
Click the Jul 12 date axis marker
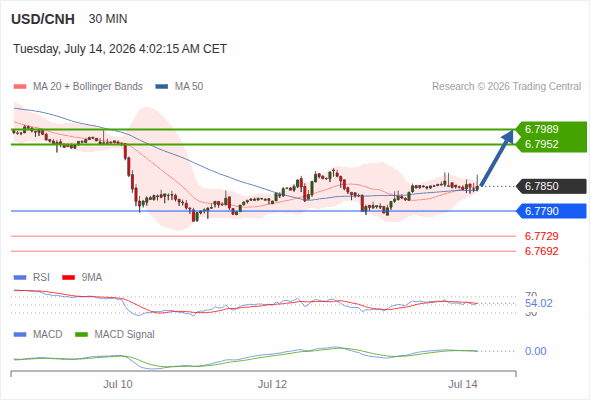[x=272, y=384]
